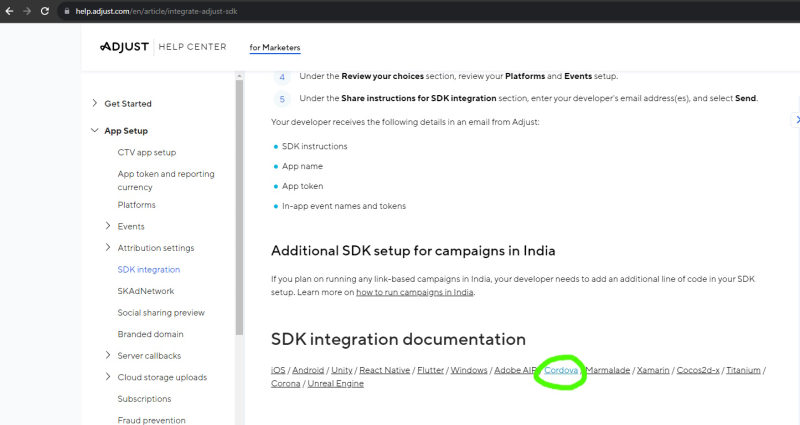Open the Subscriptions sidebar item

click(x=144, y=398)
